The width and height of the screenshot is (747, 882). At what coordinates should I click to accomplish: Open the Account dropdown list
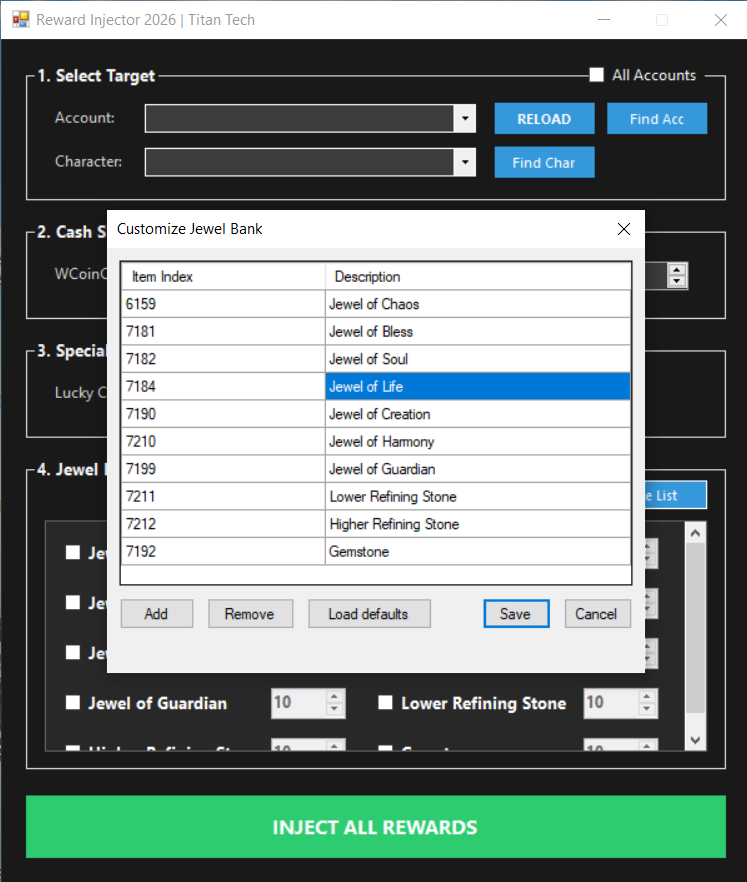pos(465,118)
